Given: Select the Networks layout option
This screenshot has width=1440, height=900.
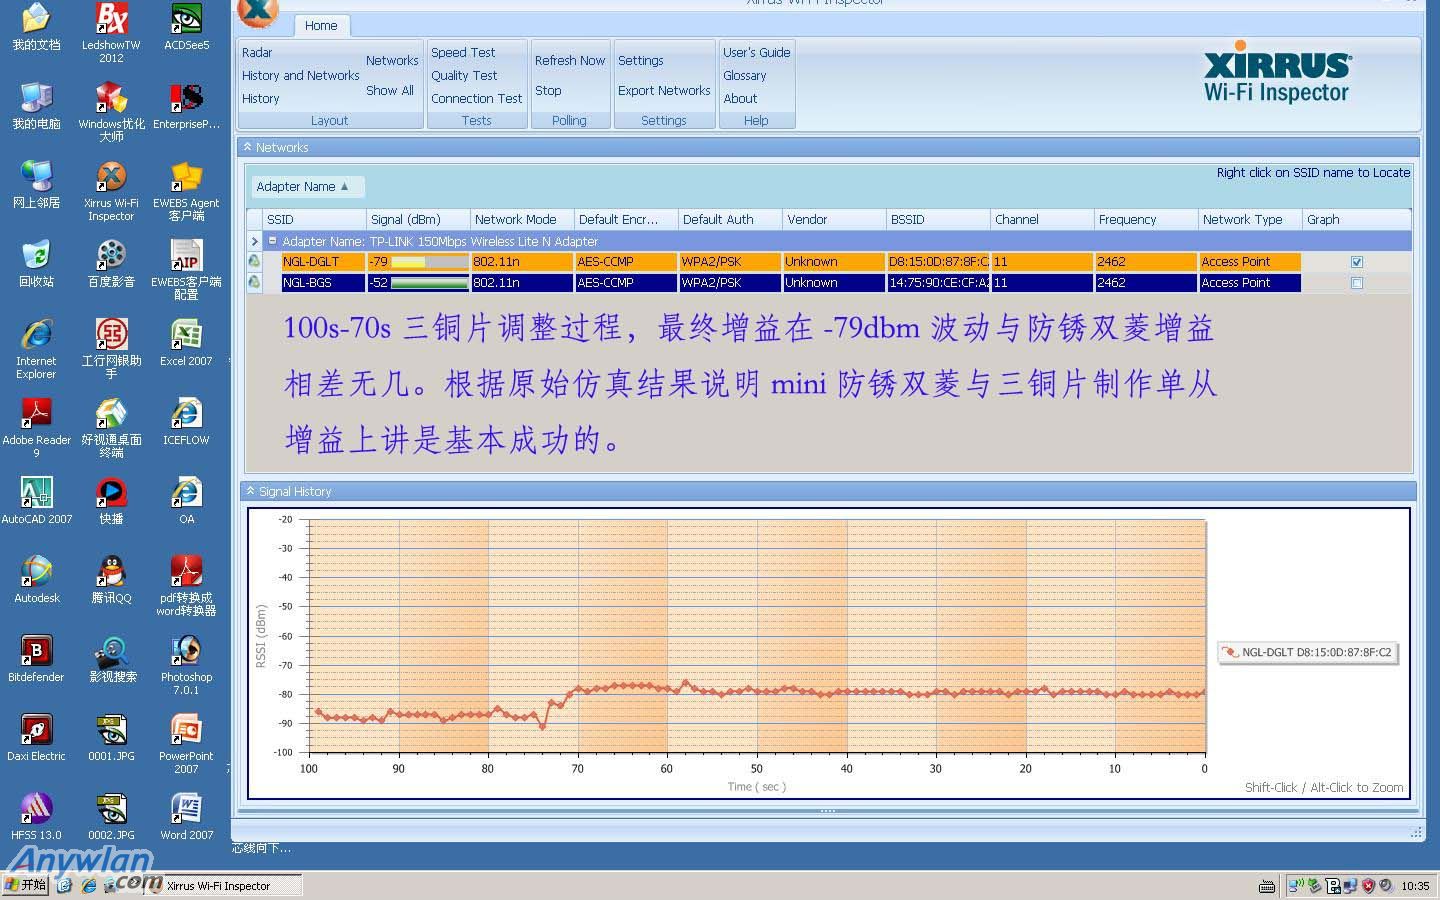Looking at the screenshot, I should [392, 60].
